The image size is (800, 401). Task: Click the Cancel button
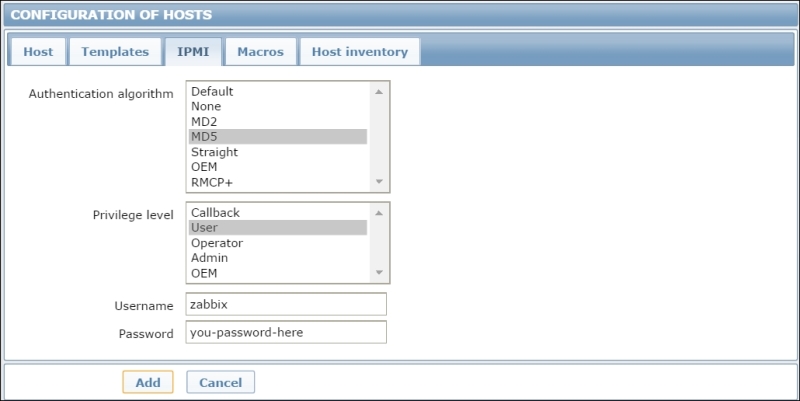[x=220, y=382]
